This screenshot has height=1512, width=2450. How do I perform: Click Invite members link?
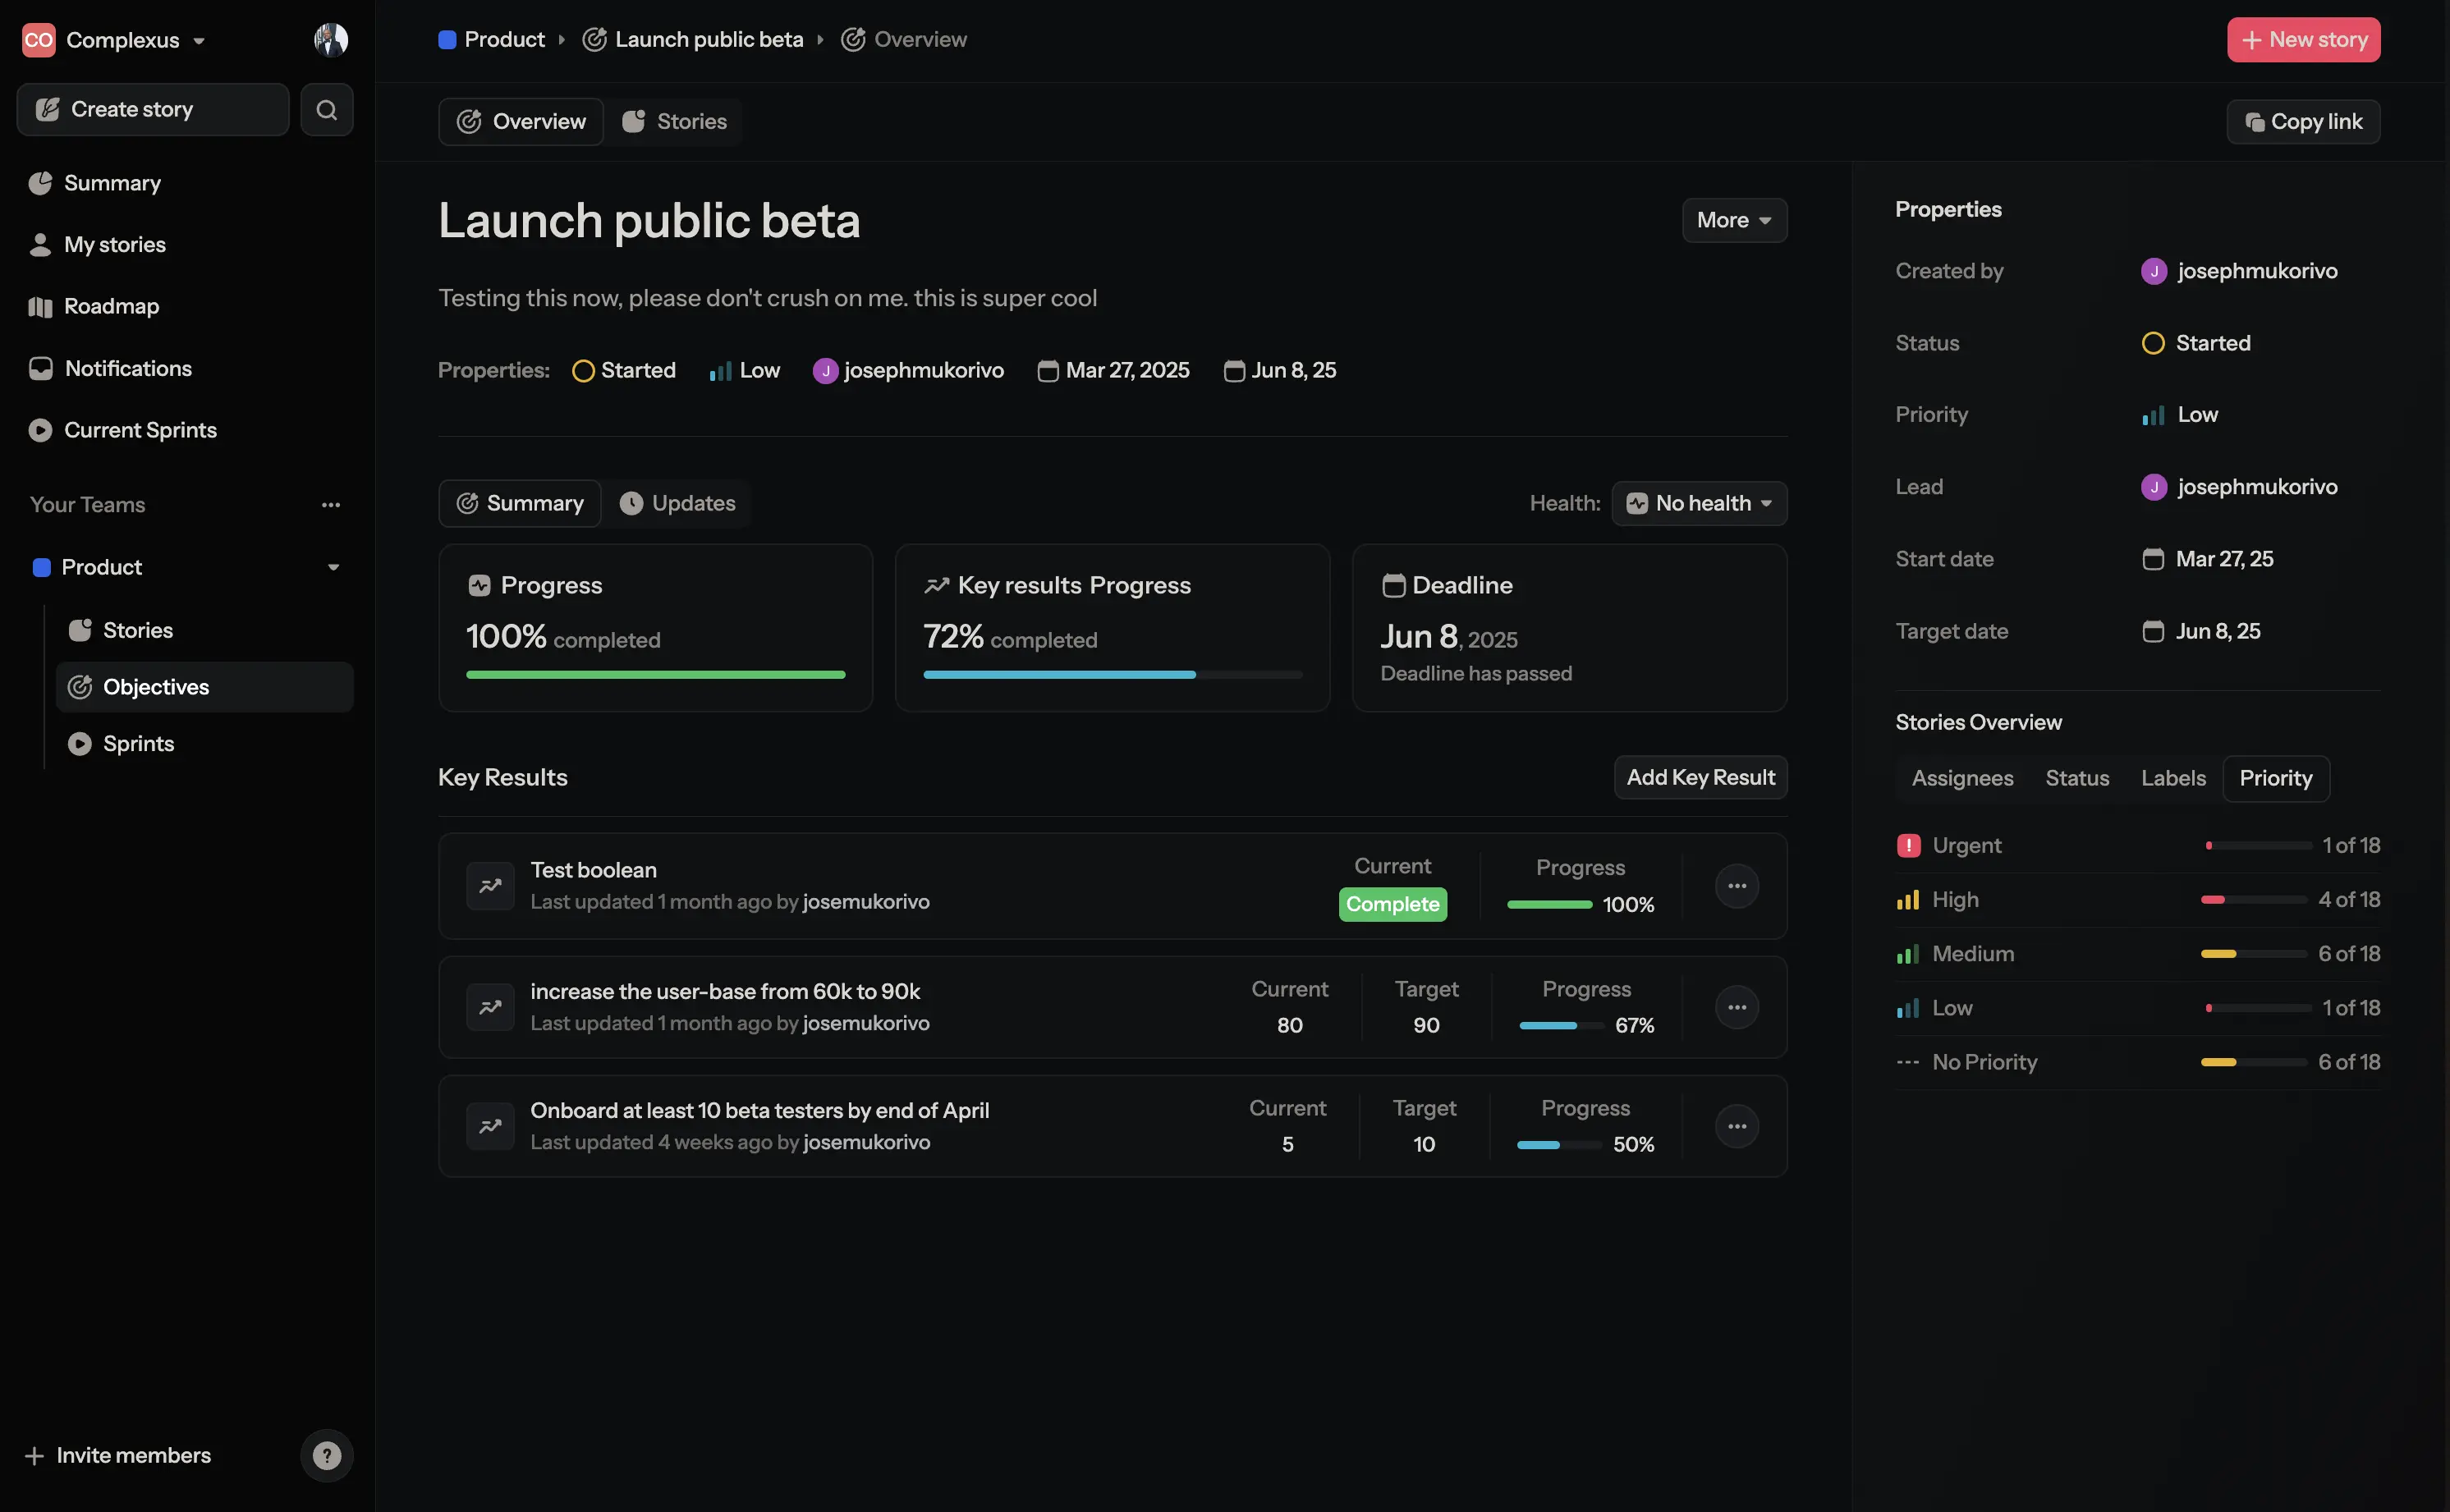[x=118, y=1455]
